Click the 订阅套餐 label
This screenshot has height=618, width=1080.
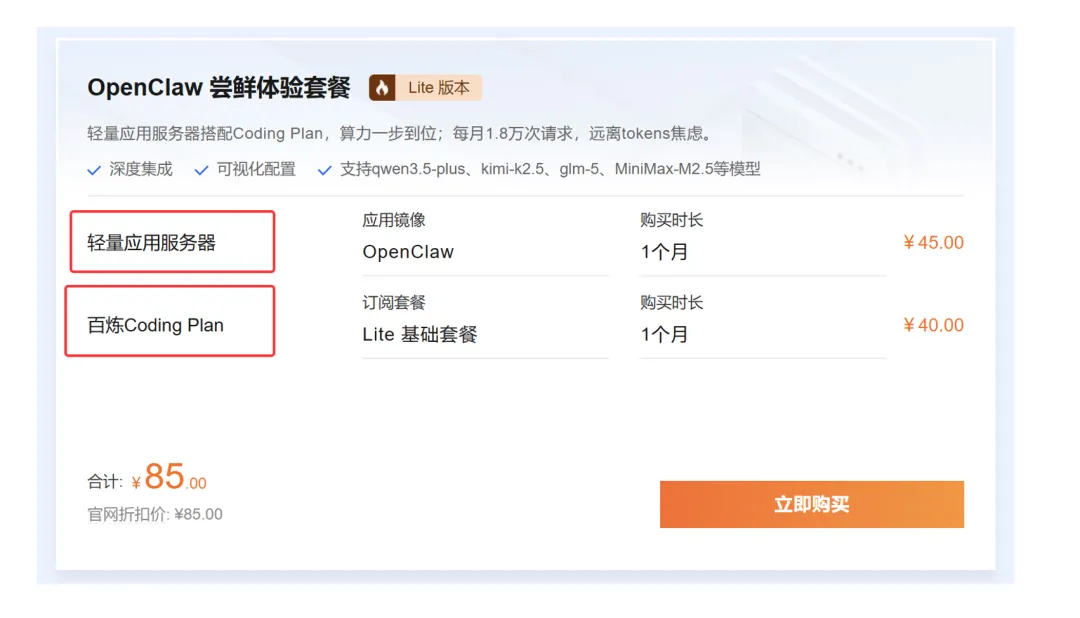(394, 302)
